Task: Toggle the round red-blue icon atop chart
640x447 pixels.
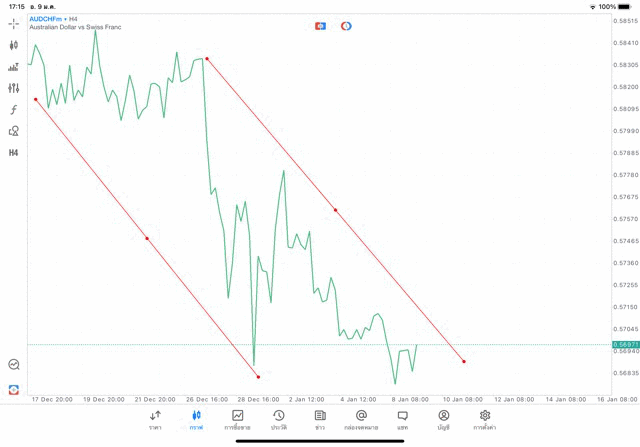Action: pos(346,26)
